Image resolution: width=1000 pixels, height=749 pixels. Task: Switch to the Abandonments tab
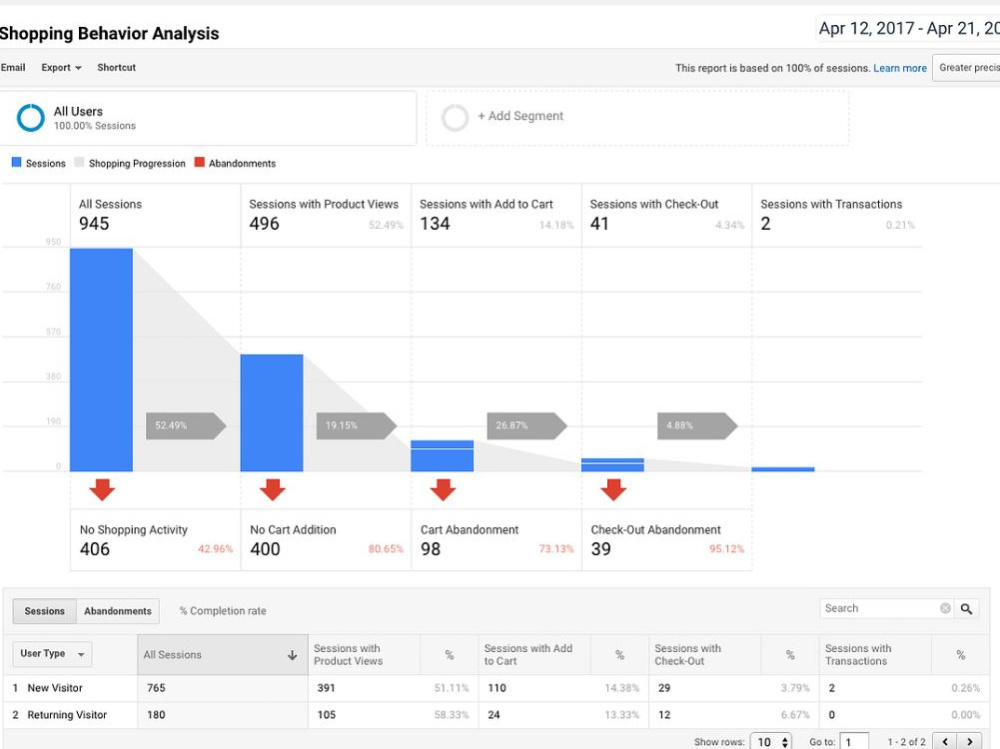click(117, 611)
